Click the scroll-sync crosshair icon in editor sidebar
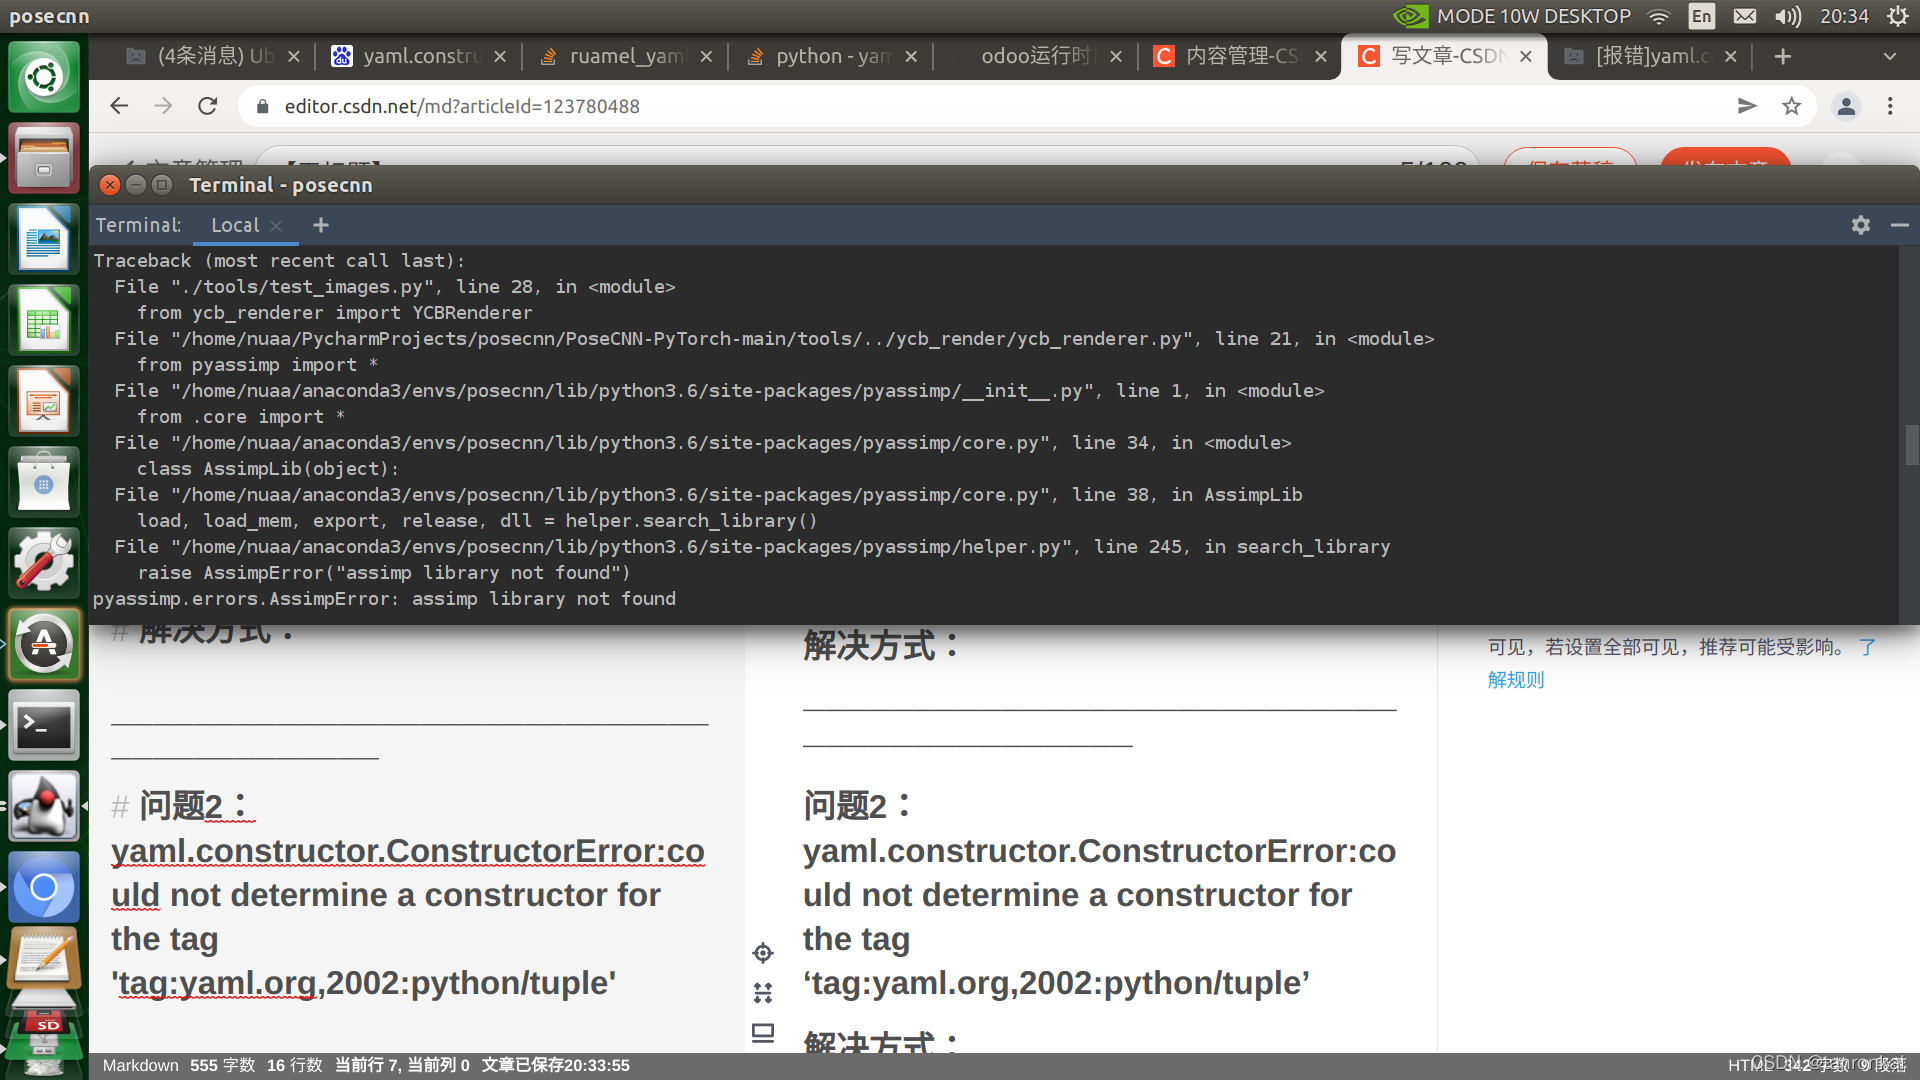1920x1080 pixels. coord(763,952)
